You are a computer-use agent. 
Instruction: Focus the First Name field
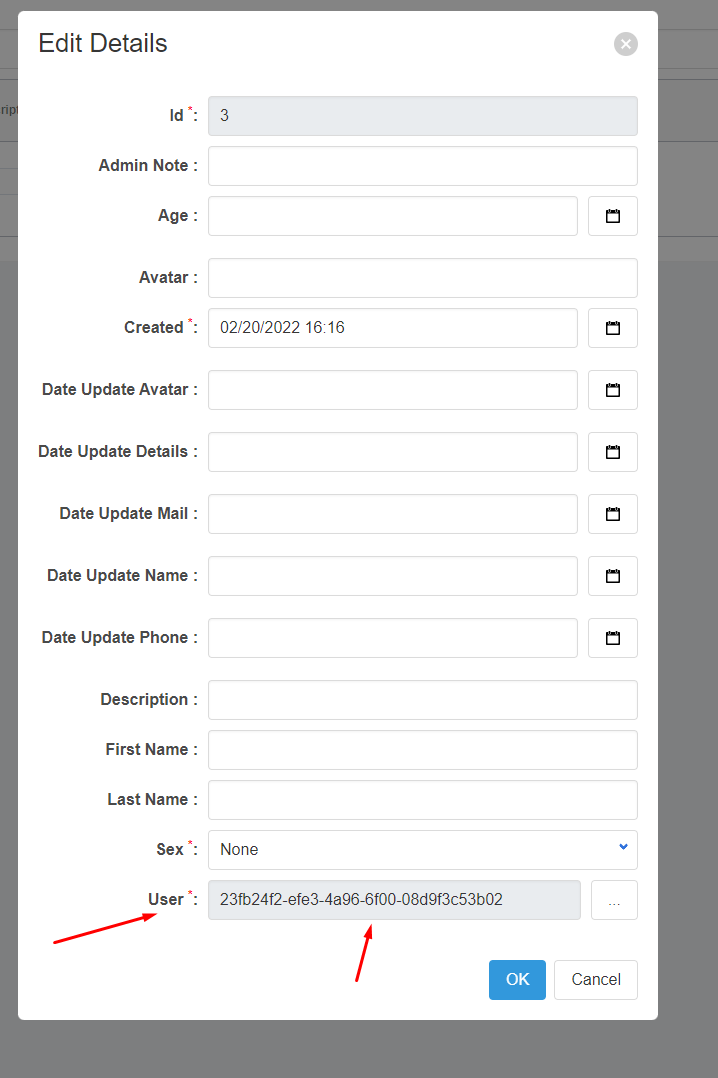(x=420, y=749)
